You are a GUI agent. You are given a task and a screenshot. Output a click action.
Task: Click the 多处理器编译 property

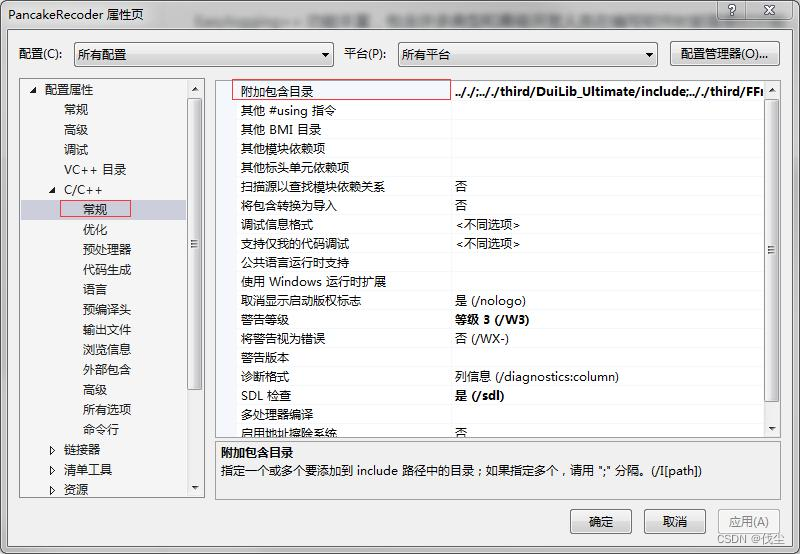coord(277,415)
